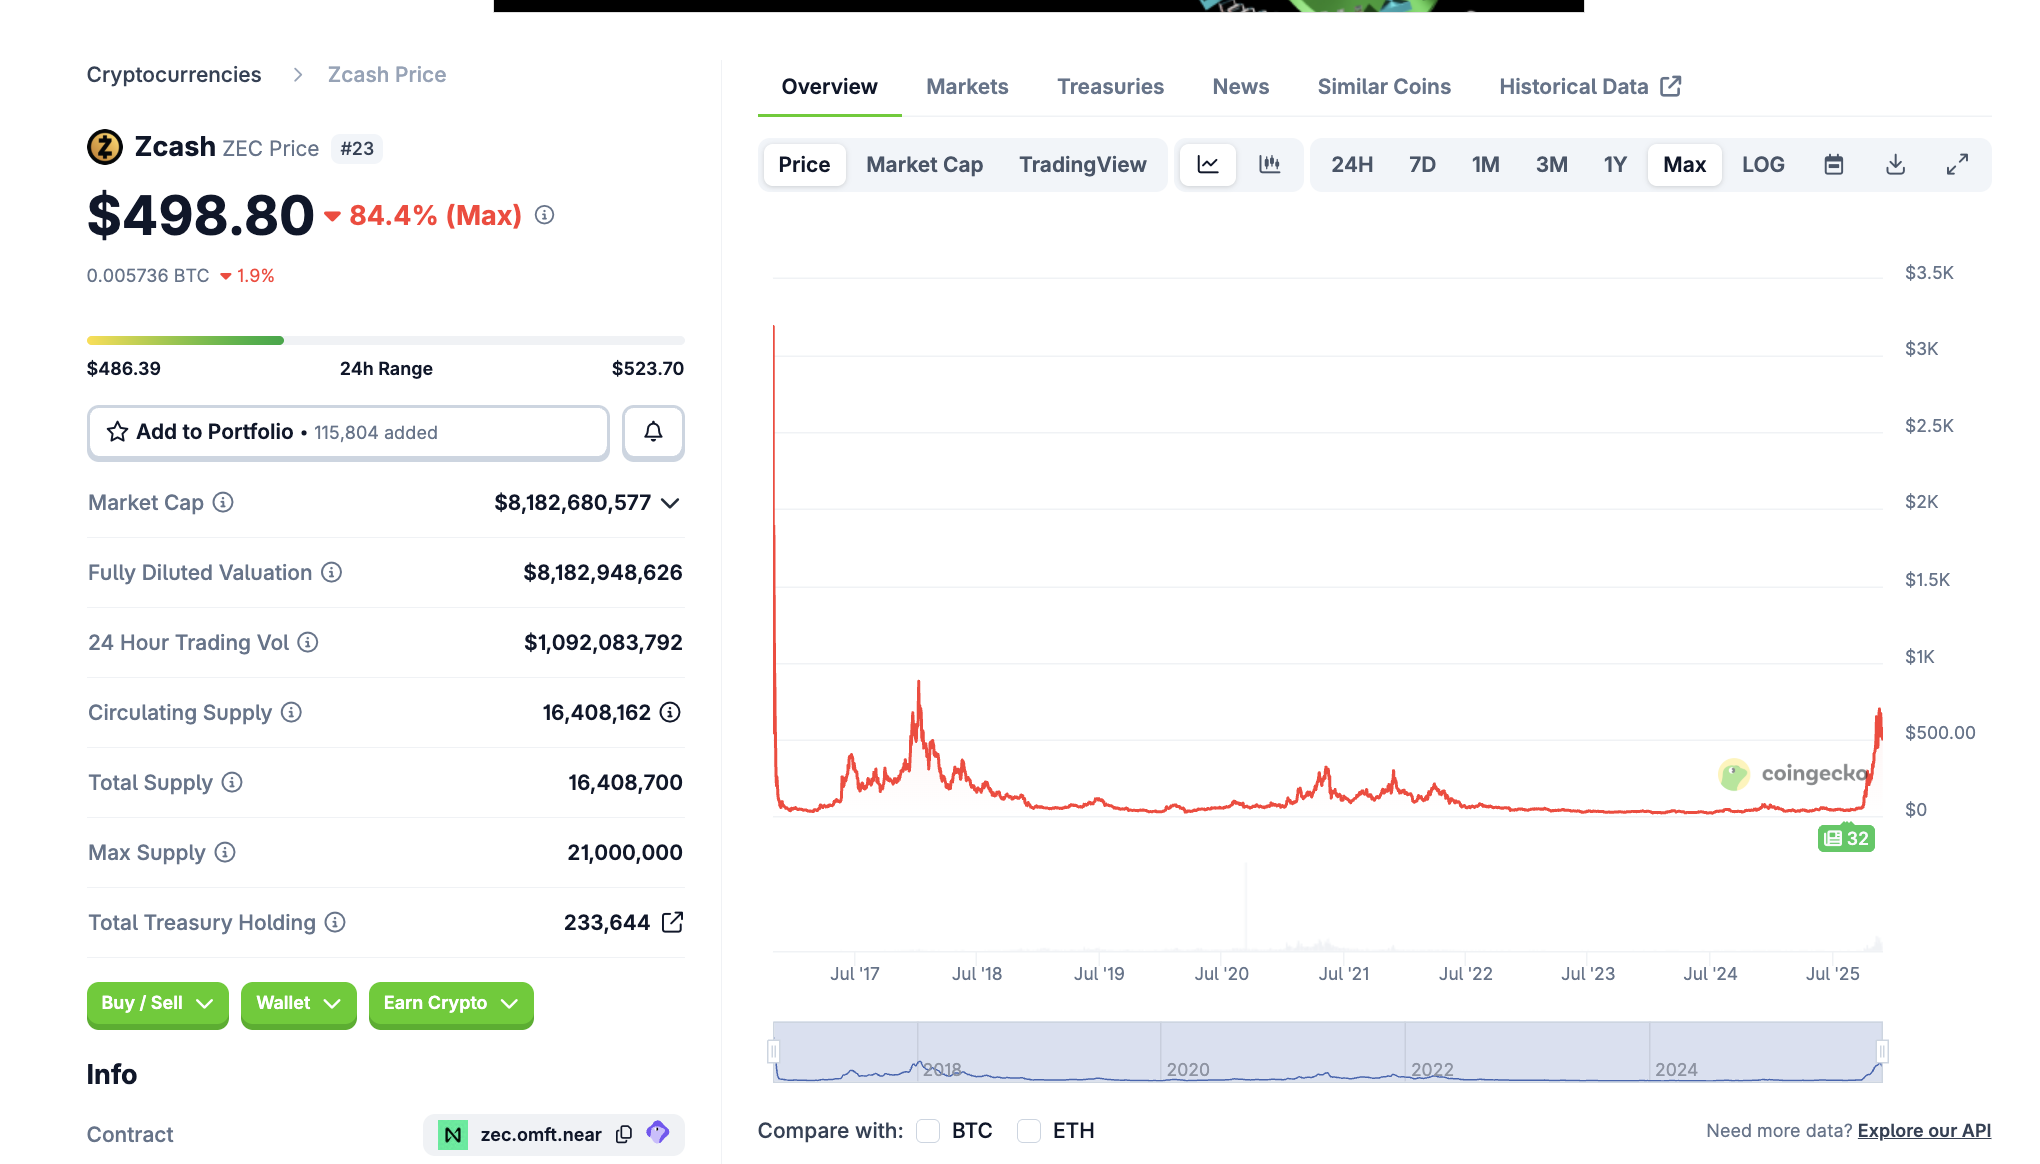Open the Explore our API link
The image size is (2040, 1164).
pos(1923,1130)
